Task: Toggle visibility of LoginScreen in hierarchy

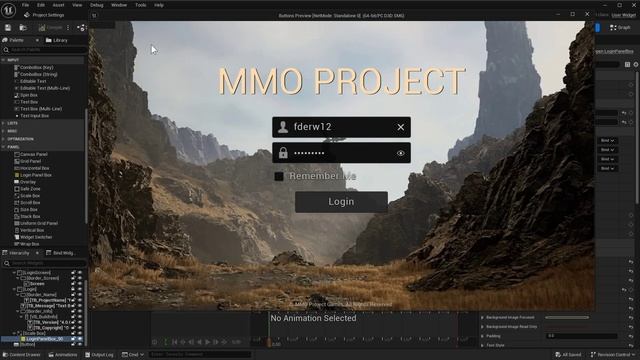Action: coord(80,273)
